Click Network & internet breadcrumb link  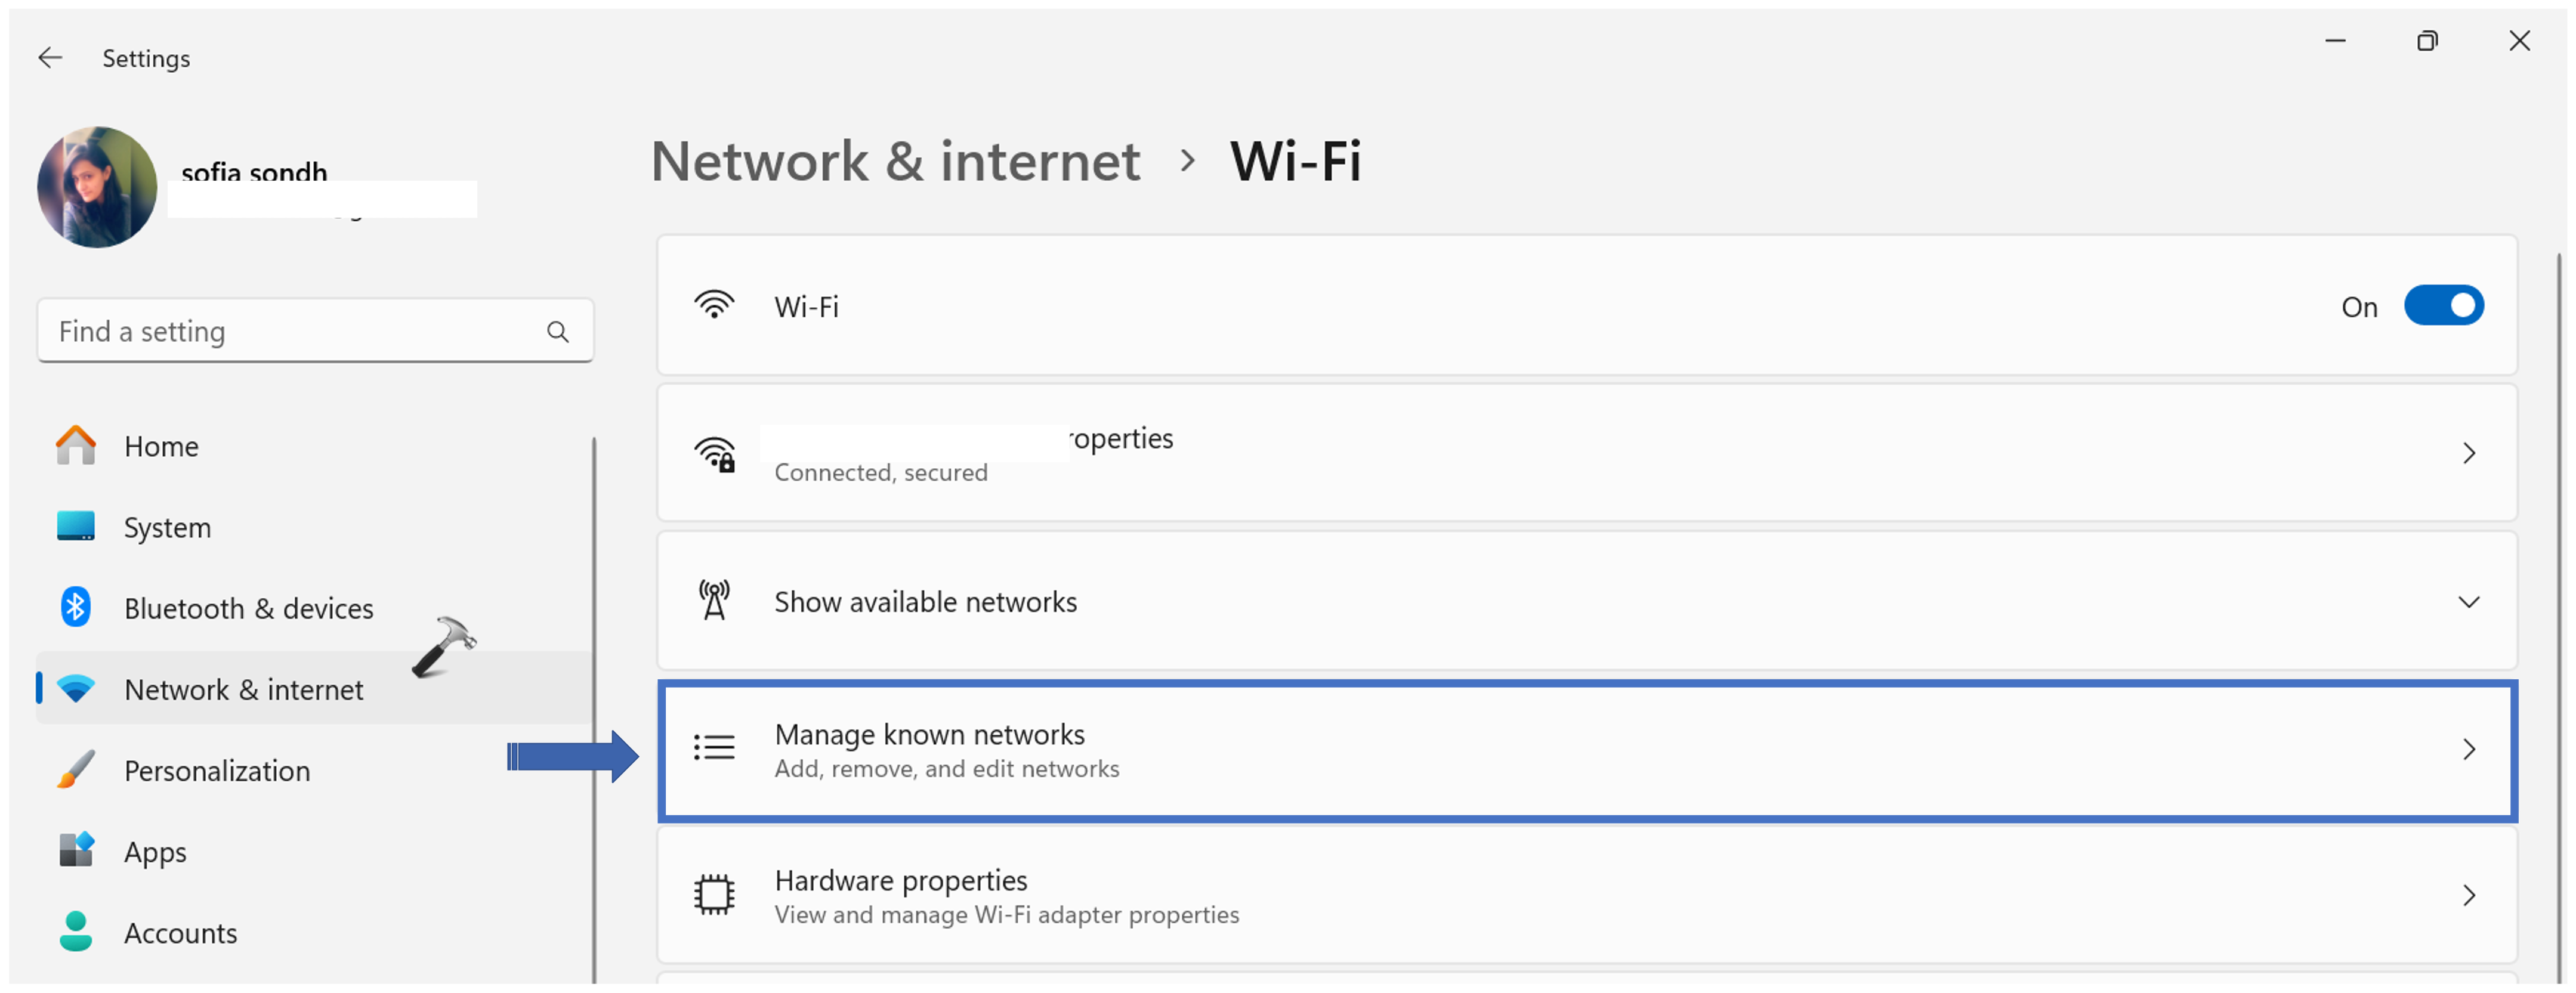pyautogui.click(x=895, y=162)
